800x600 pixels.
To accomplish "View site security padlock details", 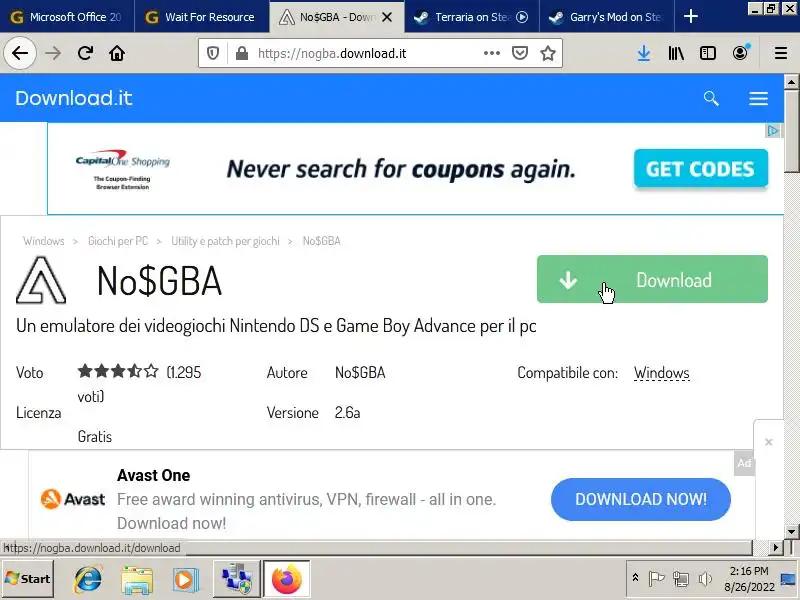I will 242,53.
